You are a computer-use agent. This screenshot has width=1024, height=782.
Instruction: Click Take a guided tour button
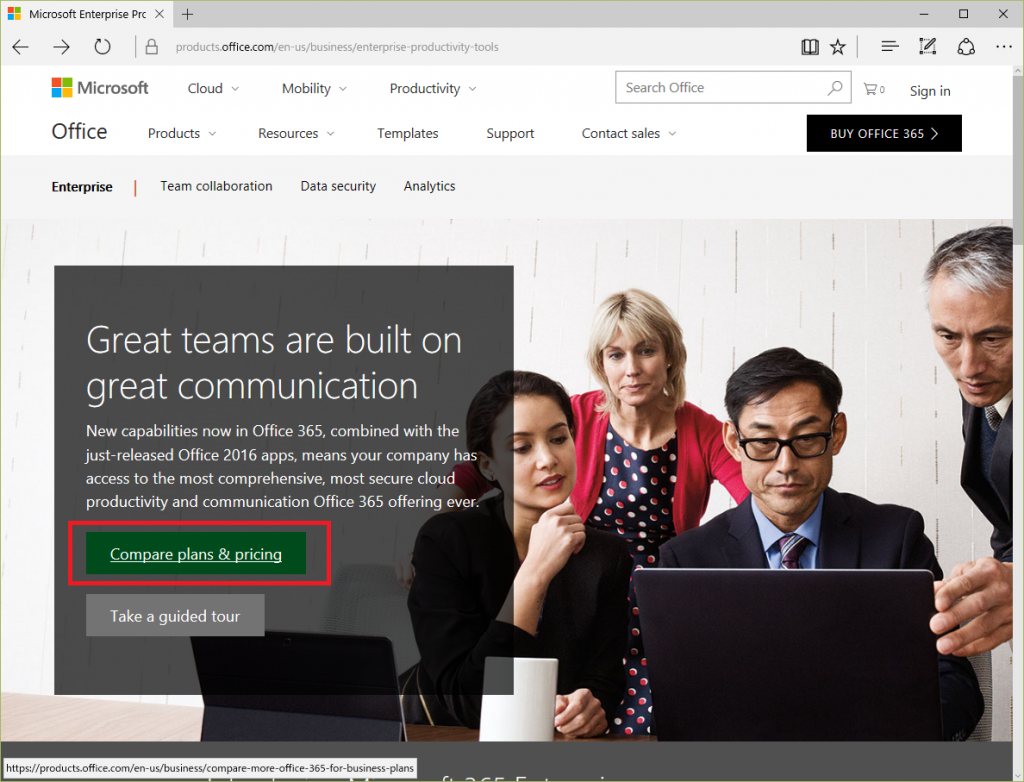(175, 615)
